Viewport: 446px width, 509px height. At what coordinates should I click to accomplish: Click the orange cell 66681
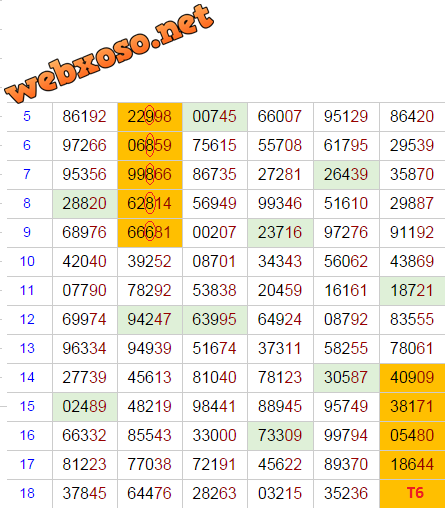coord(150,232)
